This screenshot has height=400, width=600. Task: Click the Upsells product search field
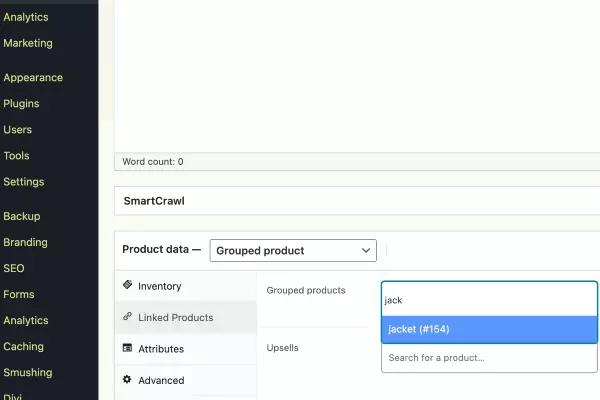(x=489, y=357)
